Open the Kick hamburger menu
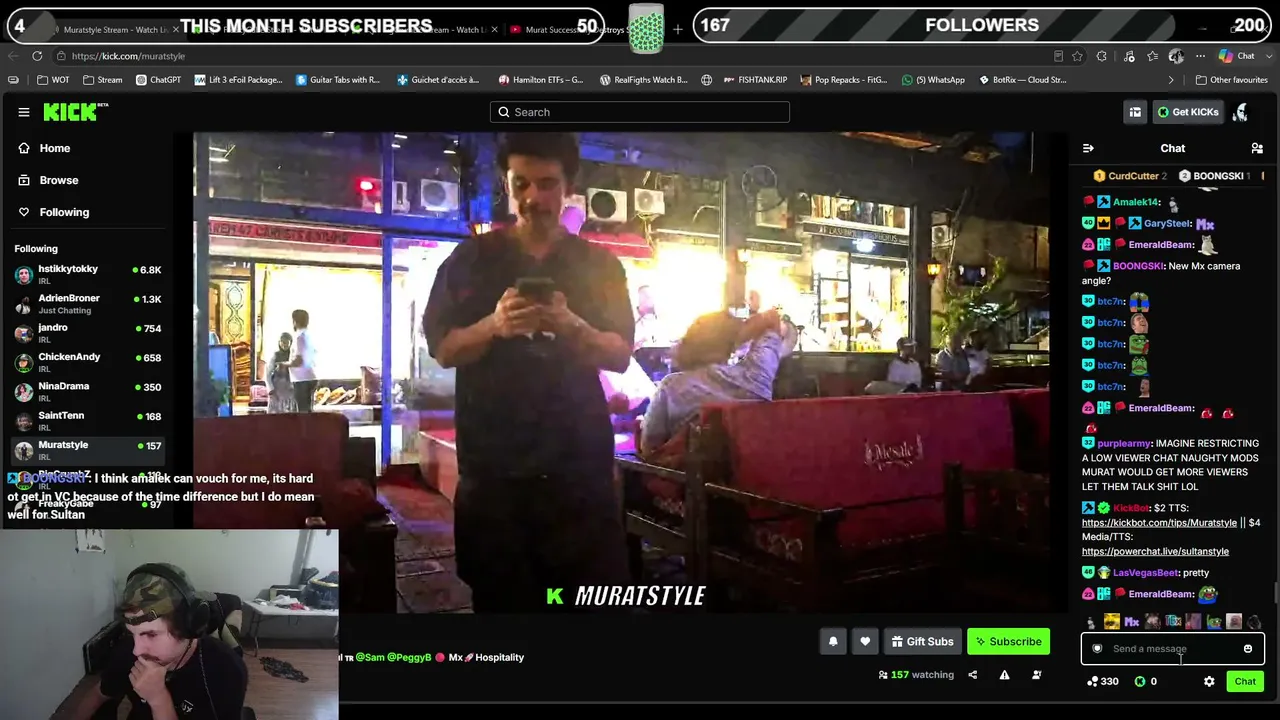The width and height of the screenshot is (1280, 720). click(24, 112)
